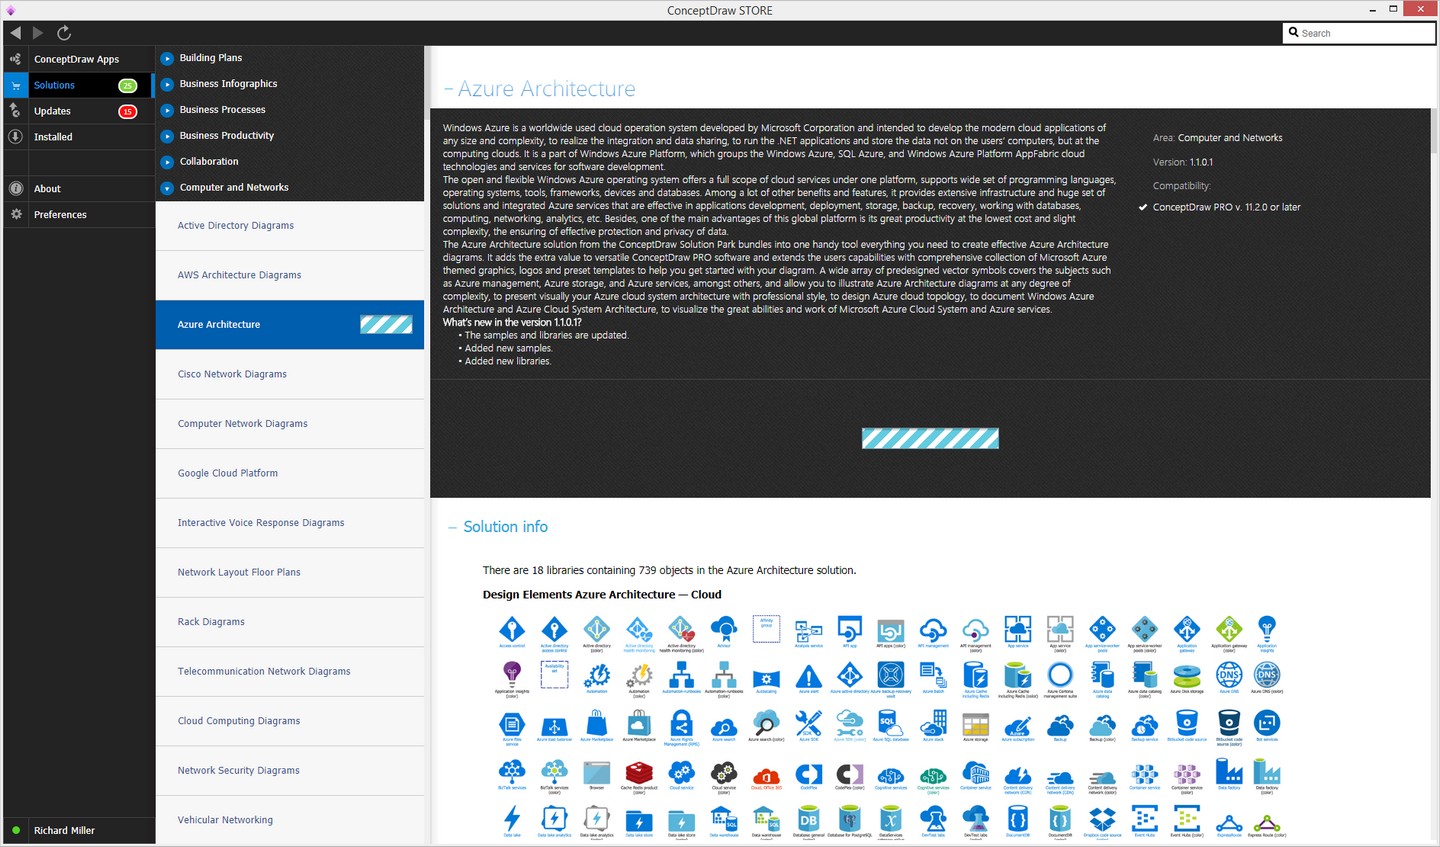
Task: Open Cloud Computing Diagrams solution
Action: tap(290, 721)
